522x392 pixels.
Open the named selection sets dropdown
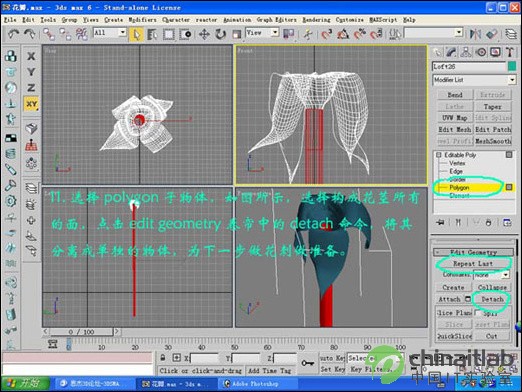click(x=433, y=33)
